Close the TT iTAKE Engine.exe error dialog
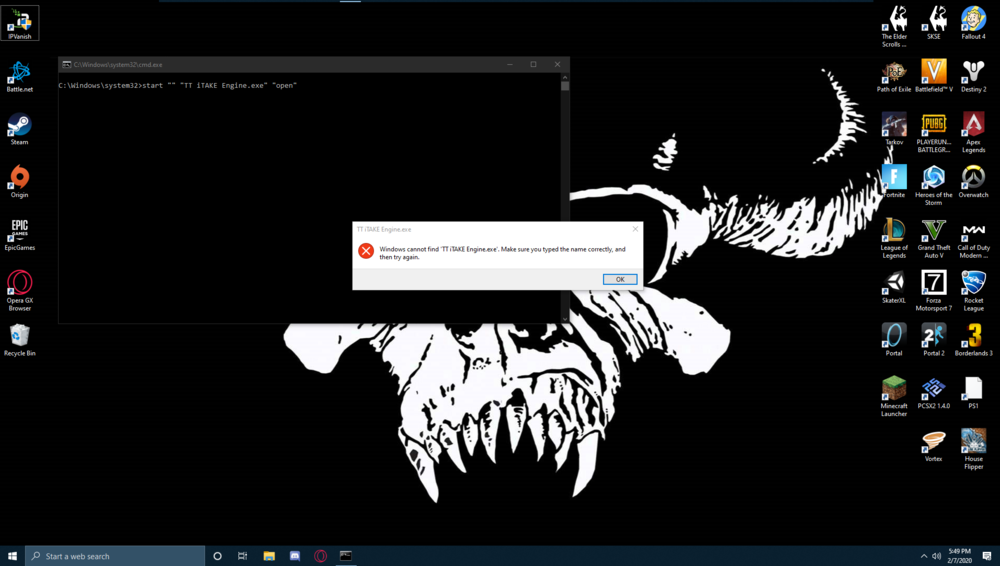 635,229
